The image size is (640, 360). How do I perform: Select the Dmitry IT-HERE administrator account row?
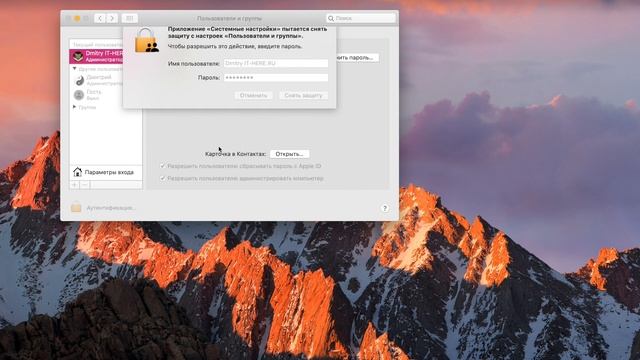96,56
